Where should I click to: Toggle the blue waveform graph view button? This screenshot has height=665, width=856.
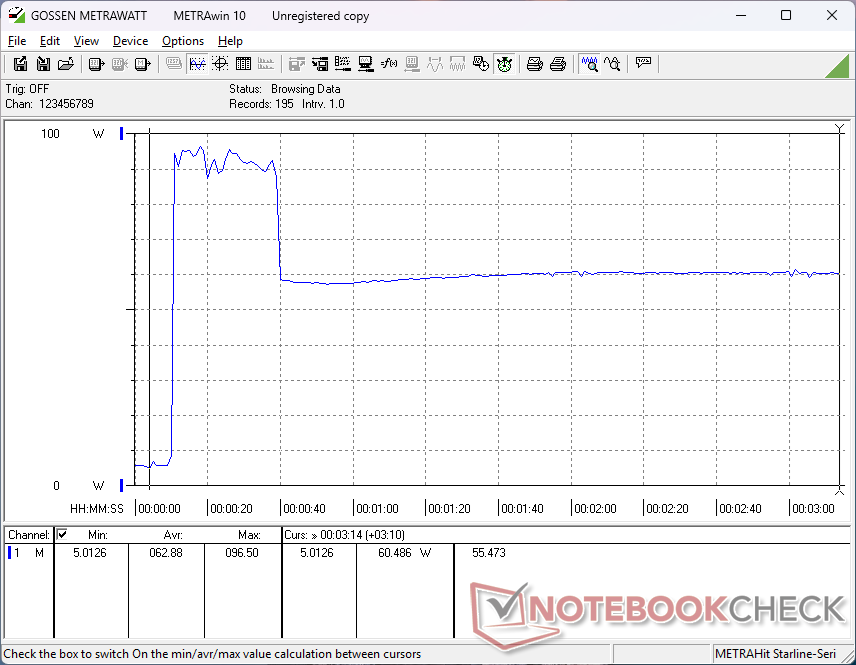197,64
